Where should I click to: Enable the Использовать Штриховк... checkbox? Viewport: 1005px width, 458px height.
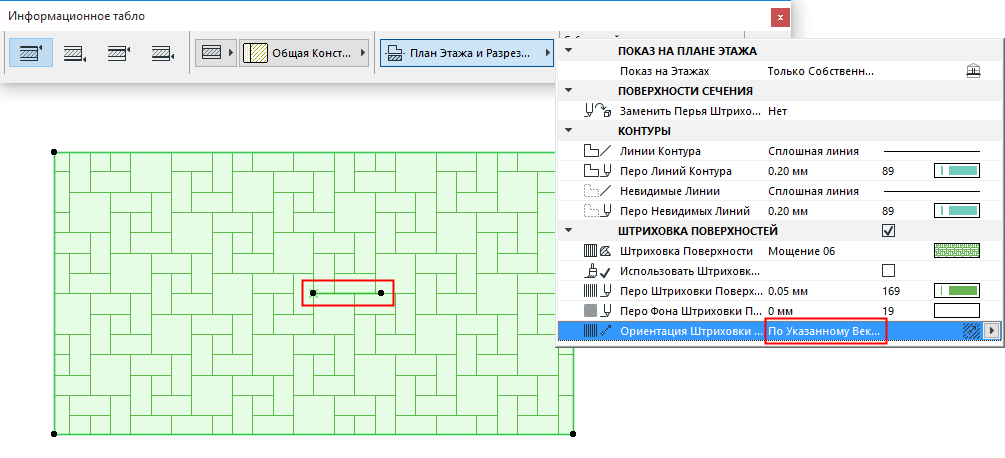click(x=888, y=270)
